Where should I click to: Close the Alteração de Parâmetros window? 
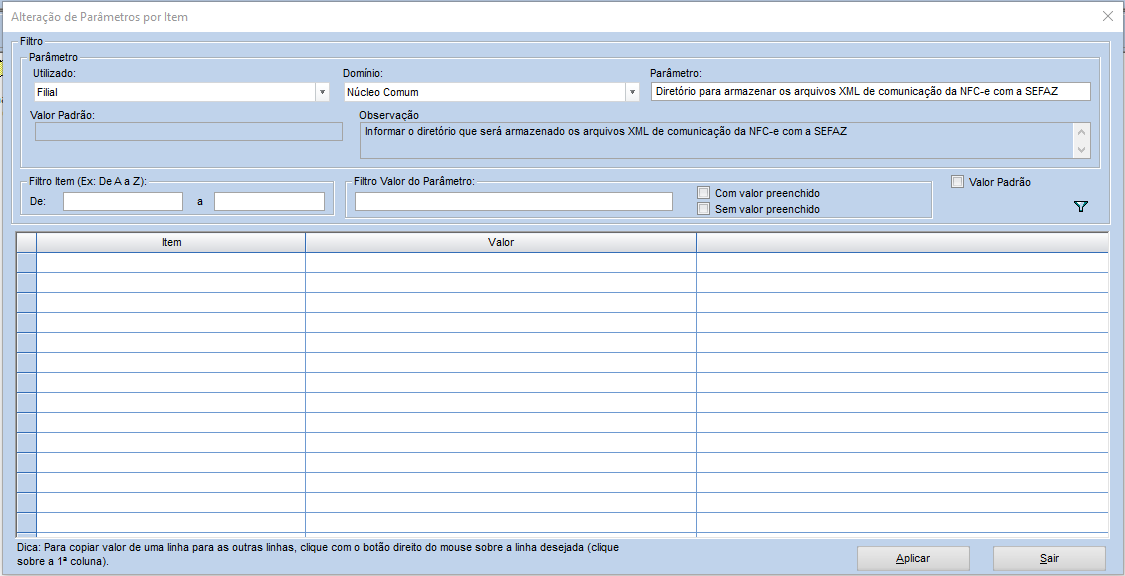[1107, 16]
